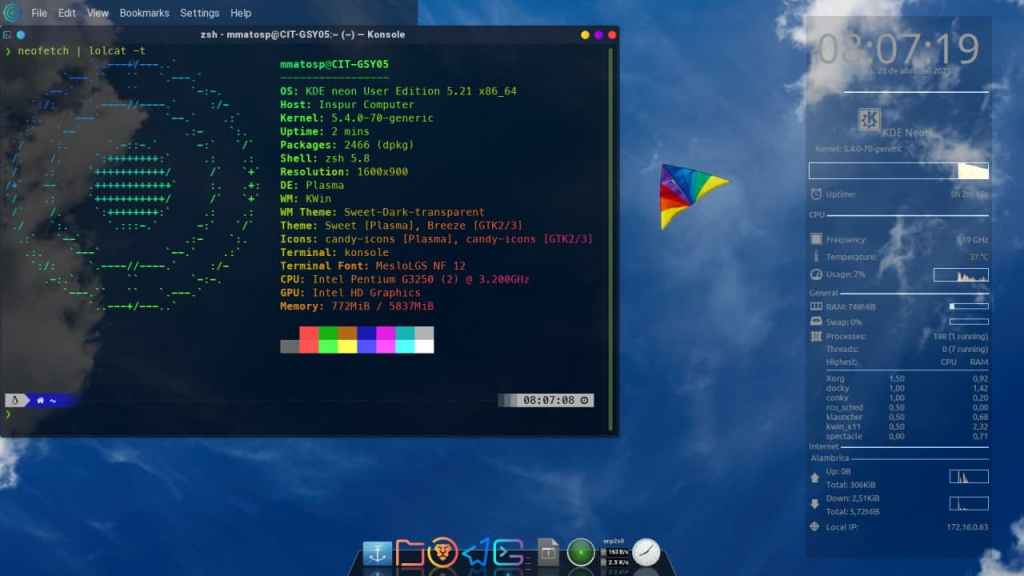This screenshot has height=576, width=1024.
Task: Open the window menu icon in Konsole titlebar
Action: pos(8,35)
